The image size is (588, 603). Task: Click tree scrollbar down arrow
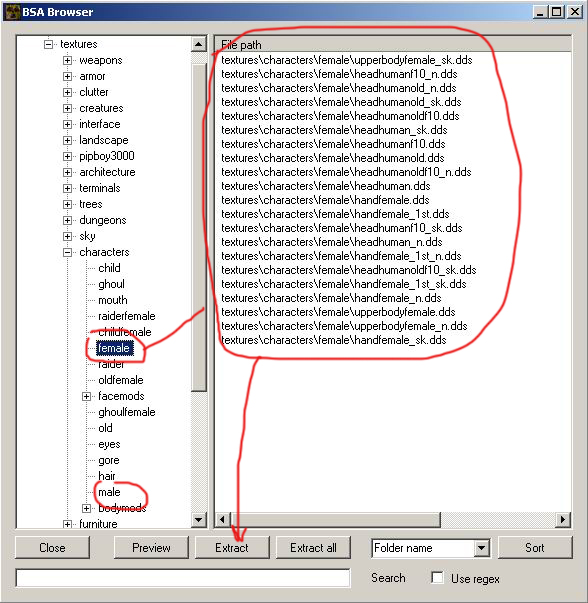coord(198,520)
